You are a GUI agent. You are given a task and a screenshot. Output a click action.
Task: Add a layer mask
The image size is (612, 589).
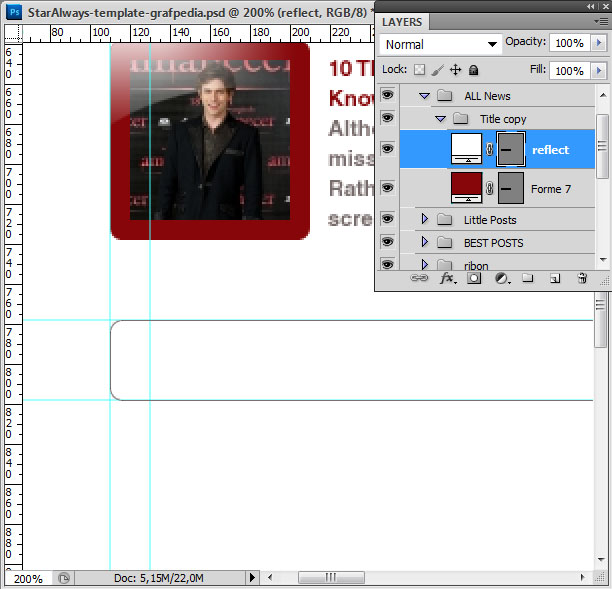[x=474, y=278]
